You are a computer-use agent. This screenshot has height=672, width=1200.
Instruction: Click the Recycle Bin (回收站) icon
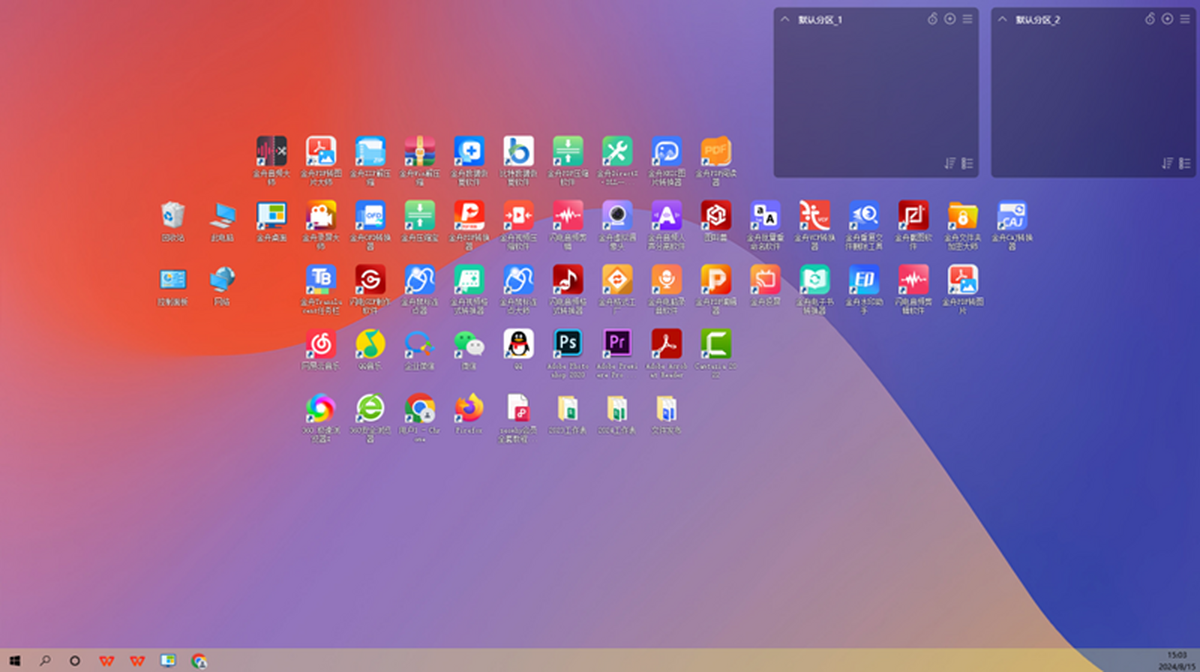pyautogui.click(x=173, y=215)
